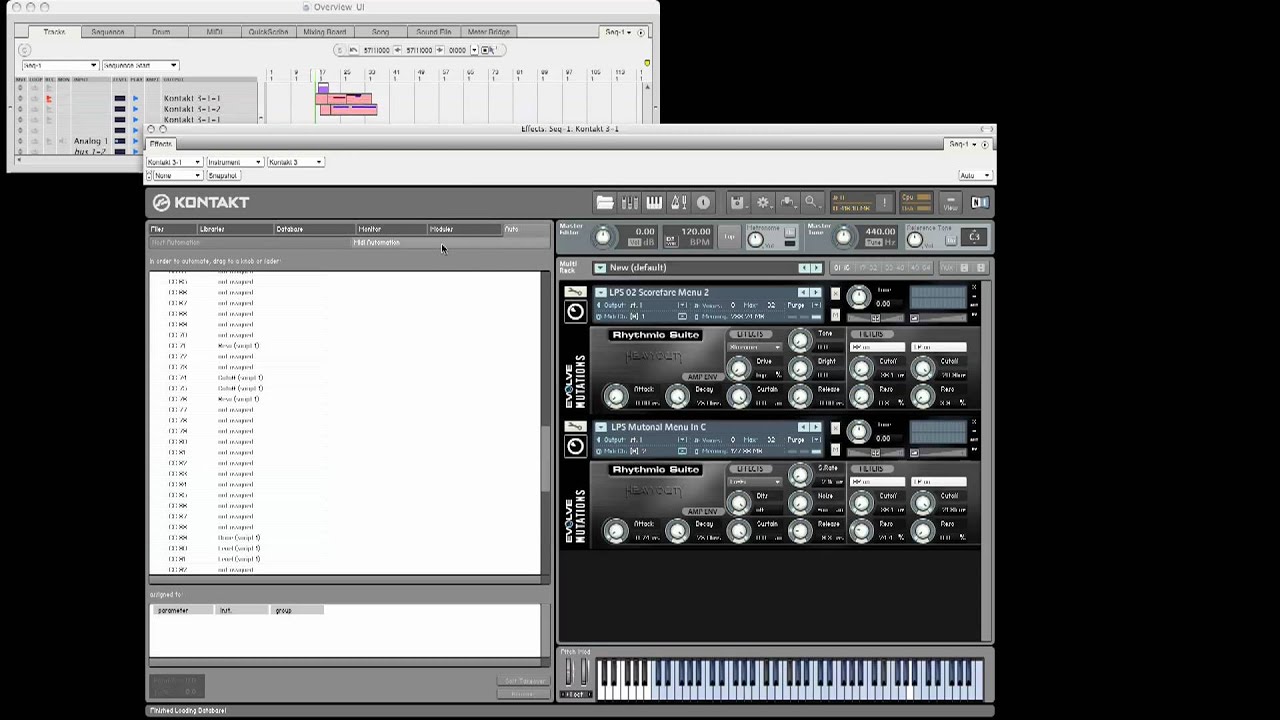The image size is (1280, 720).
Task: Go to next multi preset arrow
Action: pyautogui.click(x=816, y=268)
